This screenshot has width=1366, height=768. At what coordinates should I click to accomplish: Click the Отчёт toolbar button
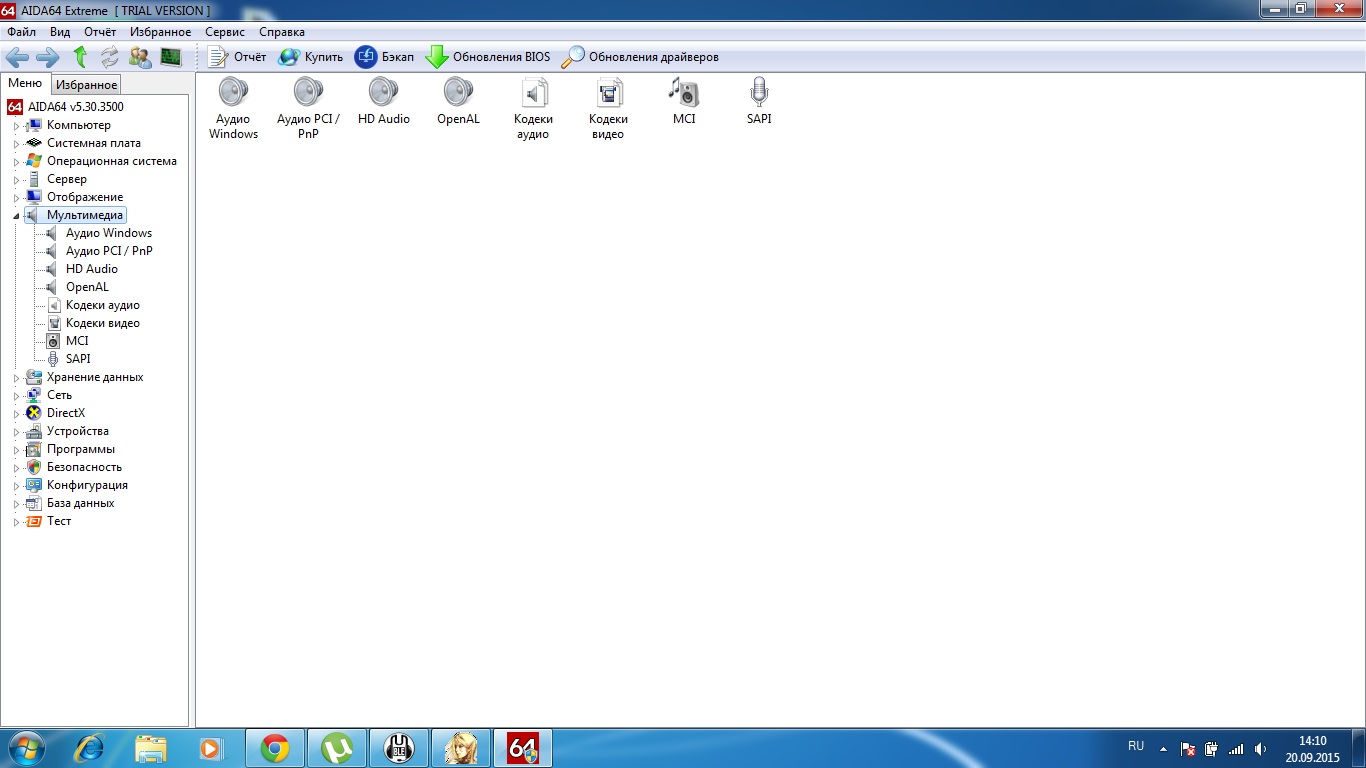(x=237, y=57)
